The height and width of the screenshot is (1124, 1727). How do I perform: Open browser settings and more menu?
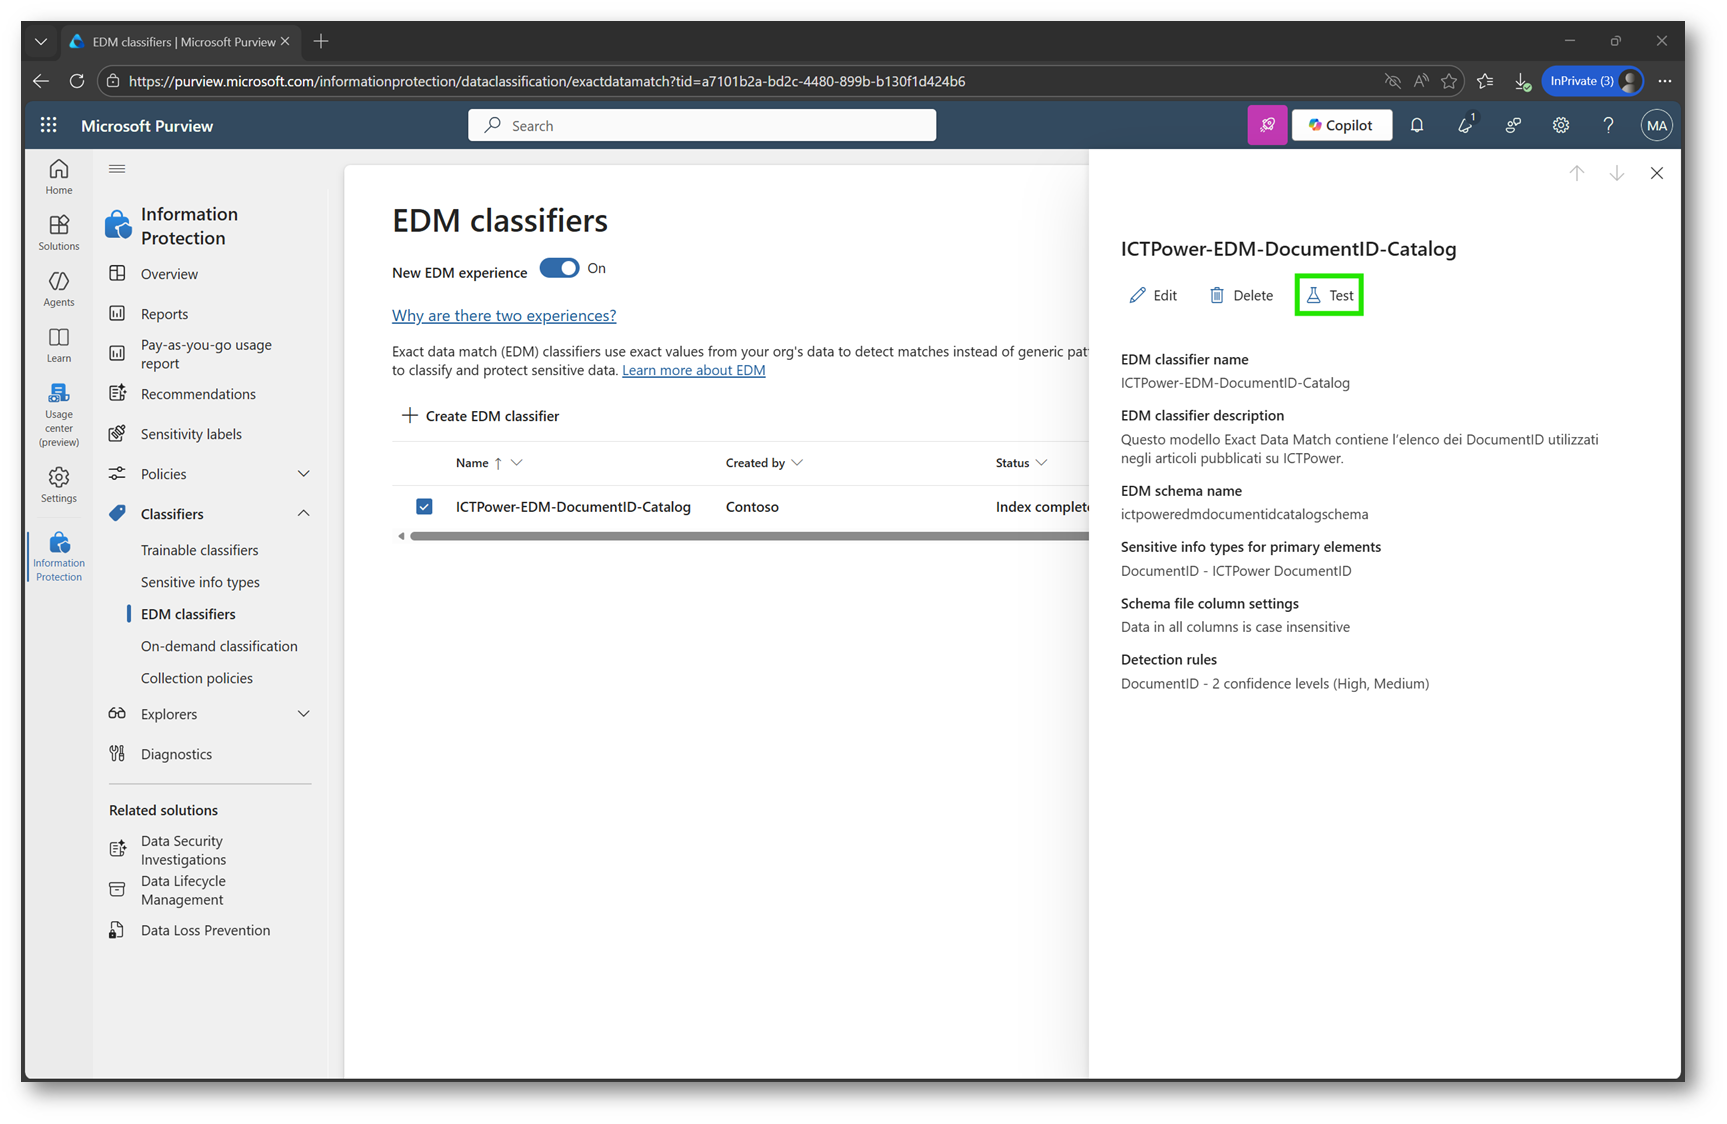point(1665,81)
